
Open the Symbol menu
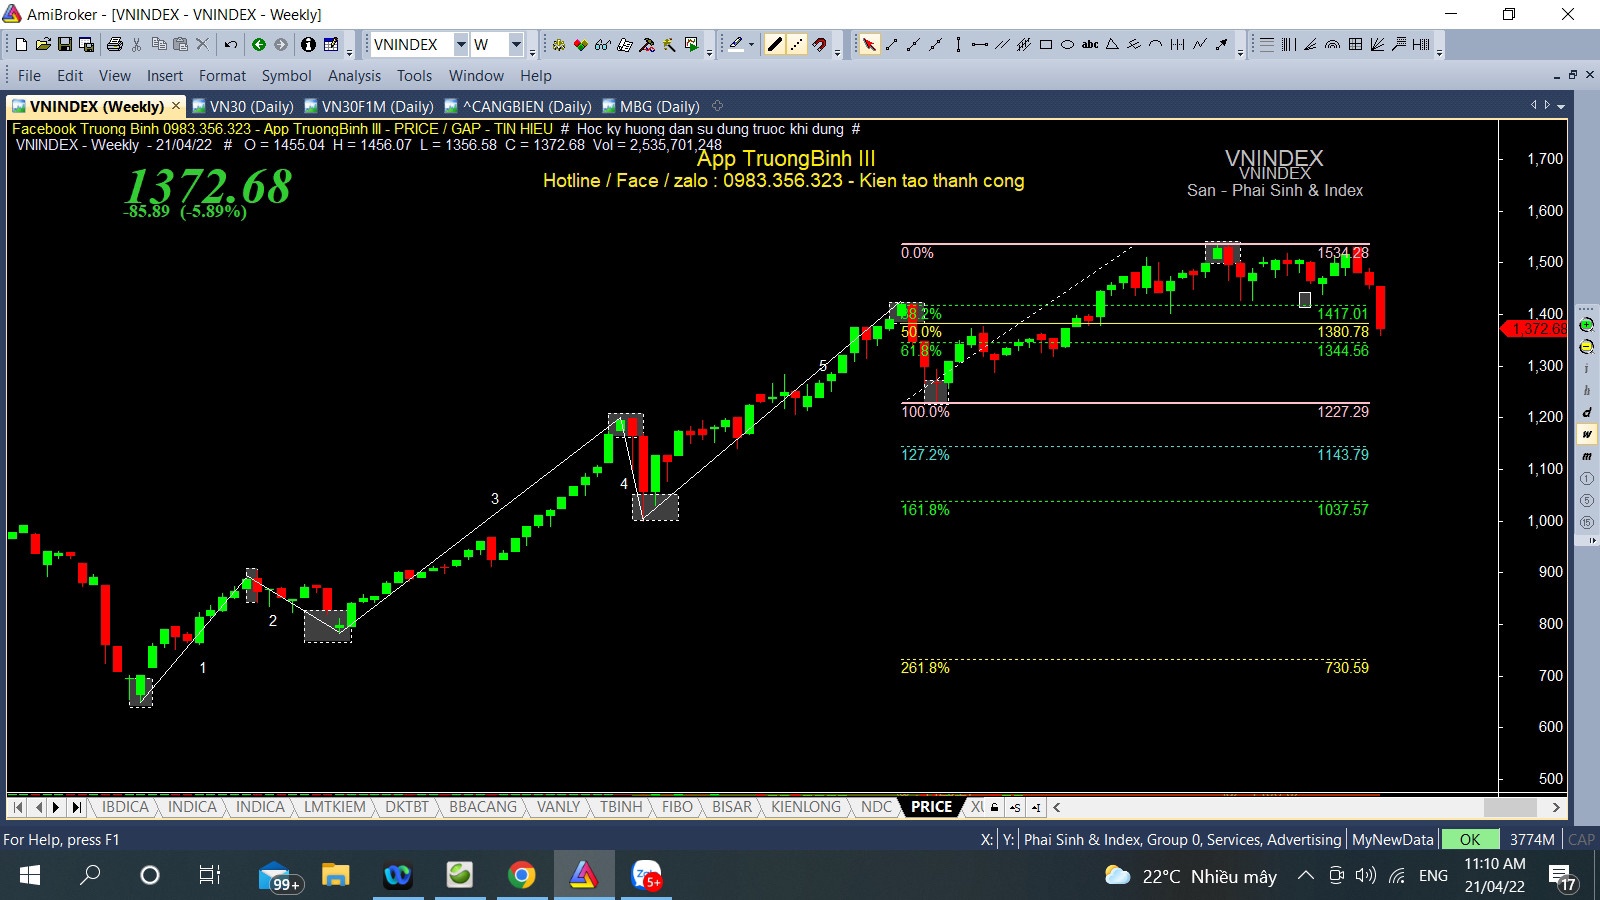coord(286,75)
